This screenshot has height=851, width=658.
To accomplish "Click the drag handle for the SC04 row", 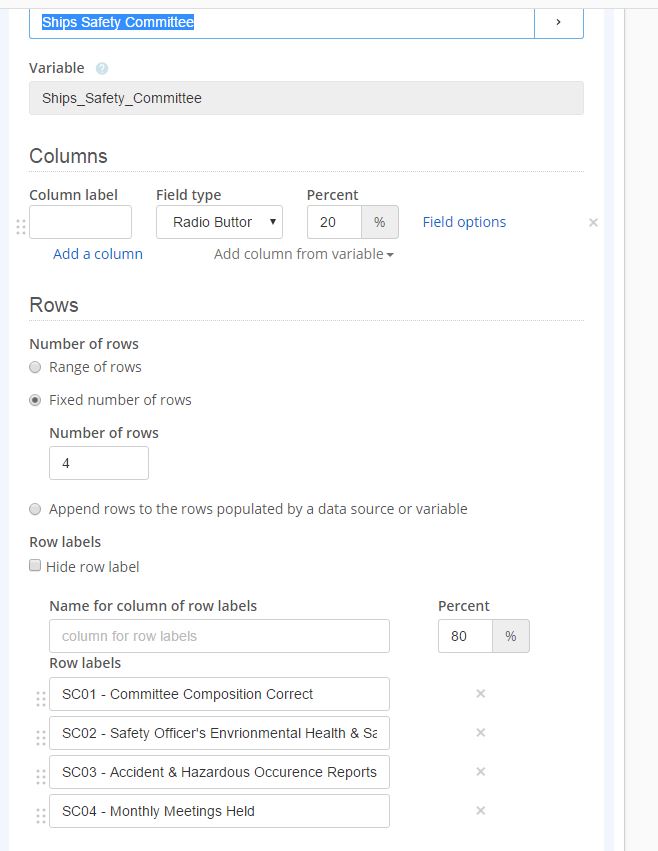I will click(x=41, y=815).
